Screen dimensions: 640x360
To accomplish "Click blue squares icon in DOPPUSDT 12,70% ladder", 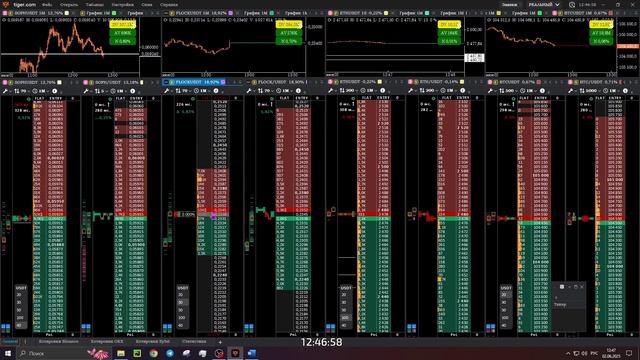I will 5,327.
